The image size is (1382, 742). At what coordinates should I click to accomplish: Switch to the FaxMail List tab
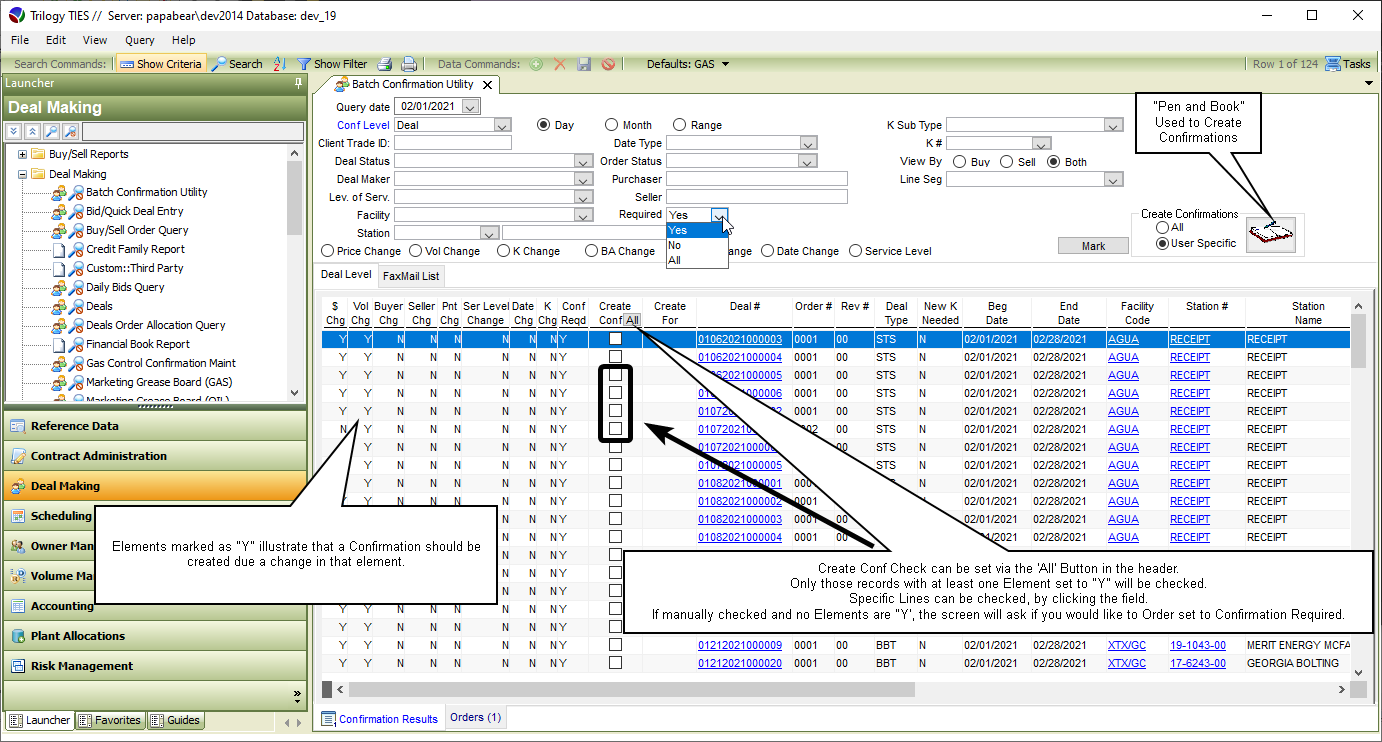(410, 276)
